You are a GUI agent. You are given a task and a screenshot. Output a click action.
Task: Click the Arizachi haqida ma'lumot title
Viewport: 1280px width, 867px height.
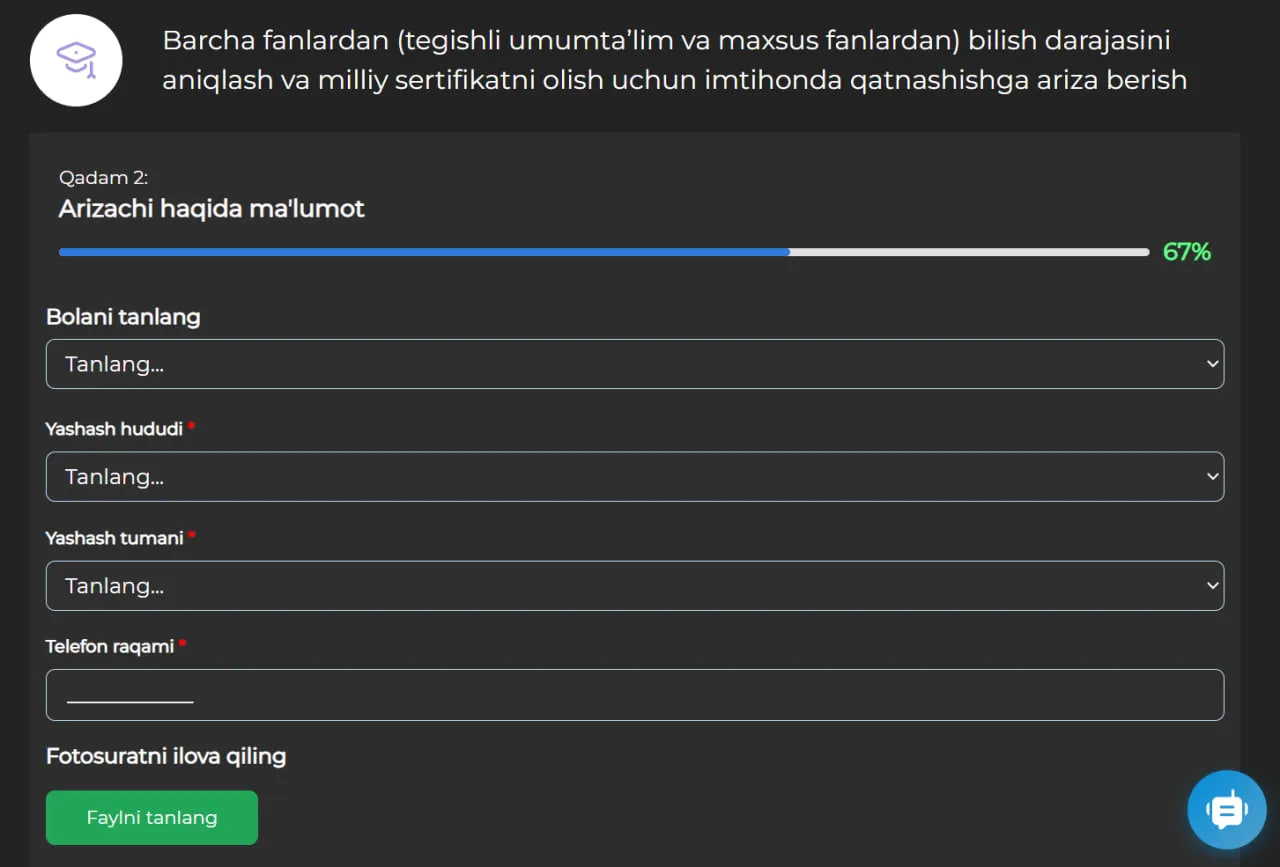tap(211, 209)
